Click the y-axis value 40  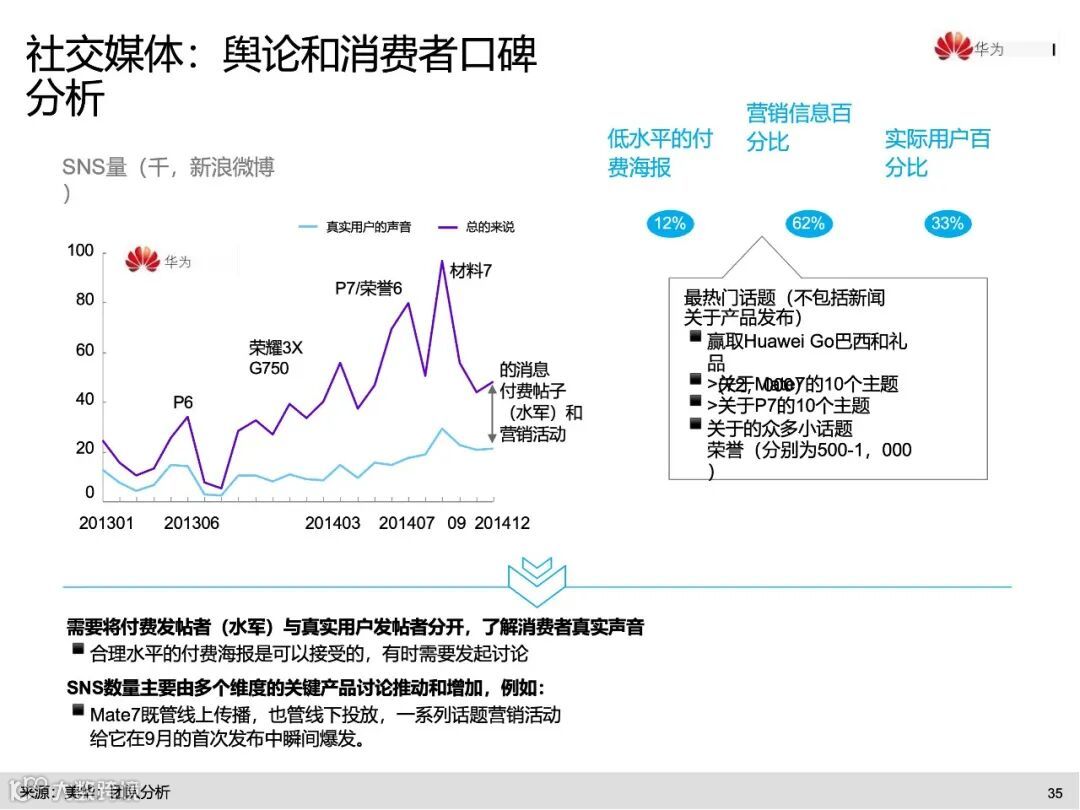pos(85,399)
